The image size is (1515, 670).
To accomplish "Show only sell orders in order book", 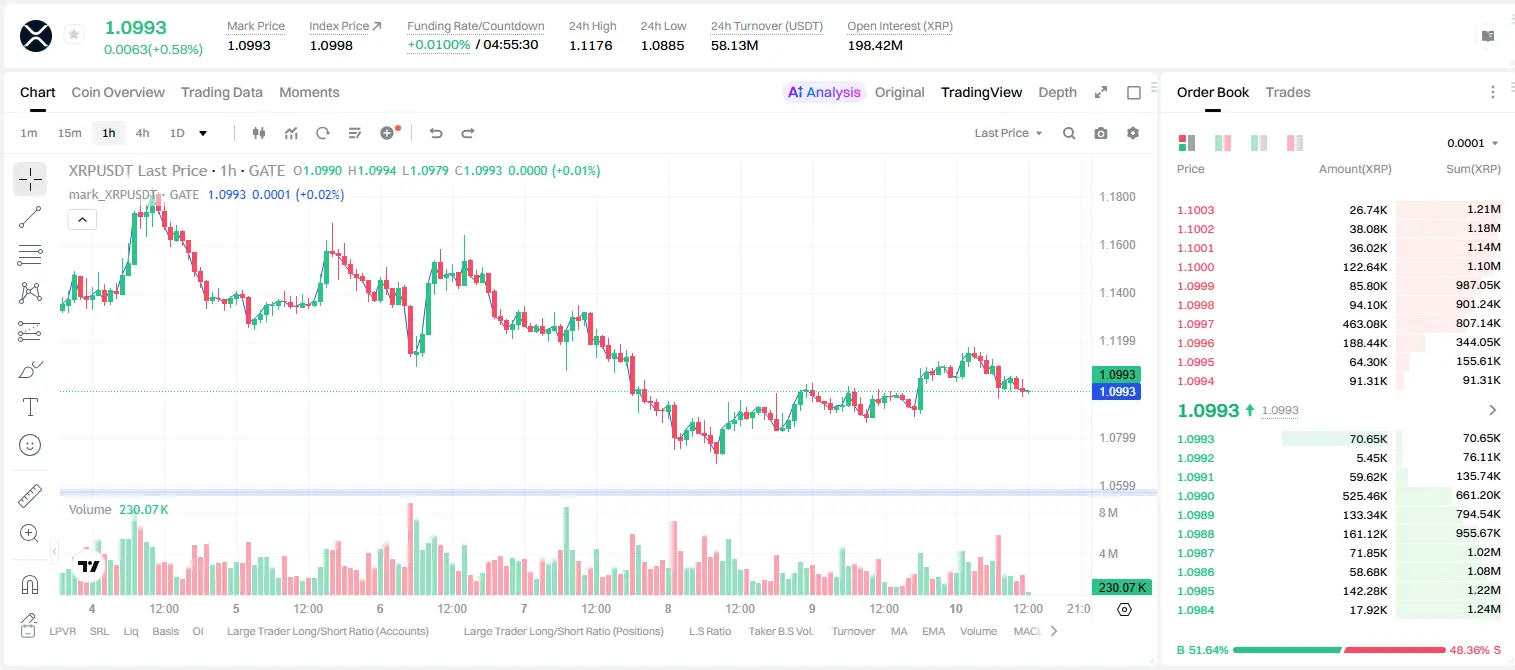I will click(1295, 143).
